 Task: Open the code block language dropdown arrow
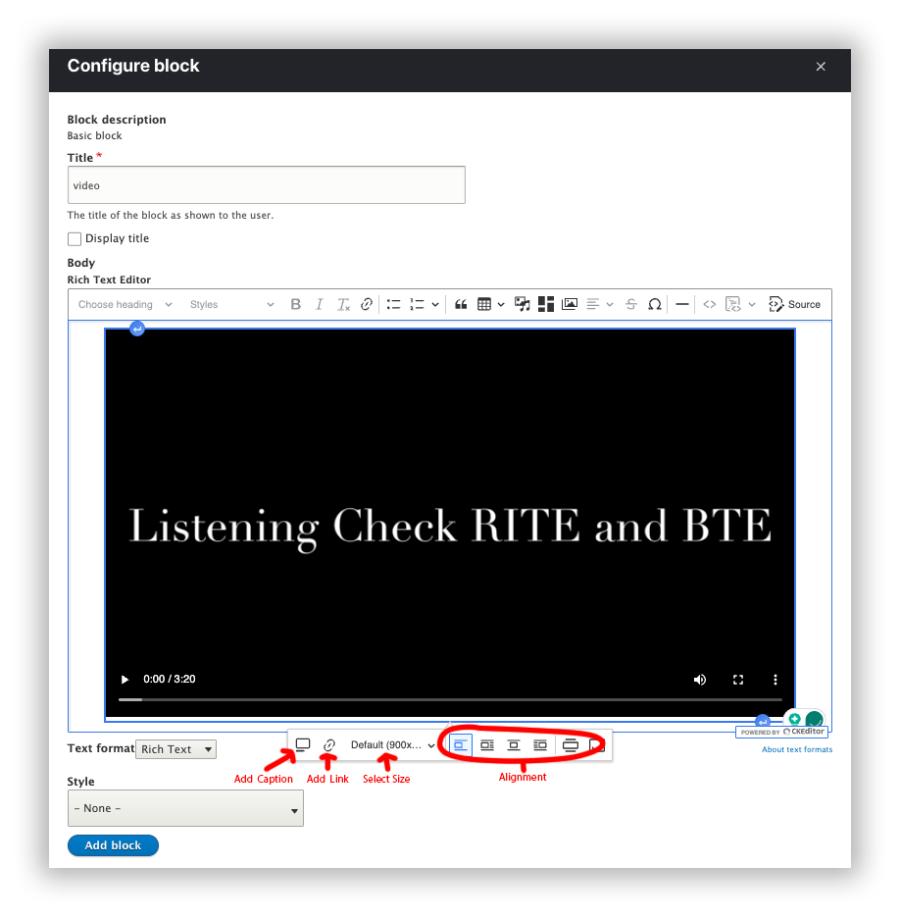tap(752, 305)
